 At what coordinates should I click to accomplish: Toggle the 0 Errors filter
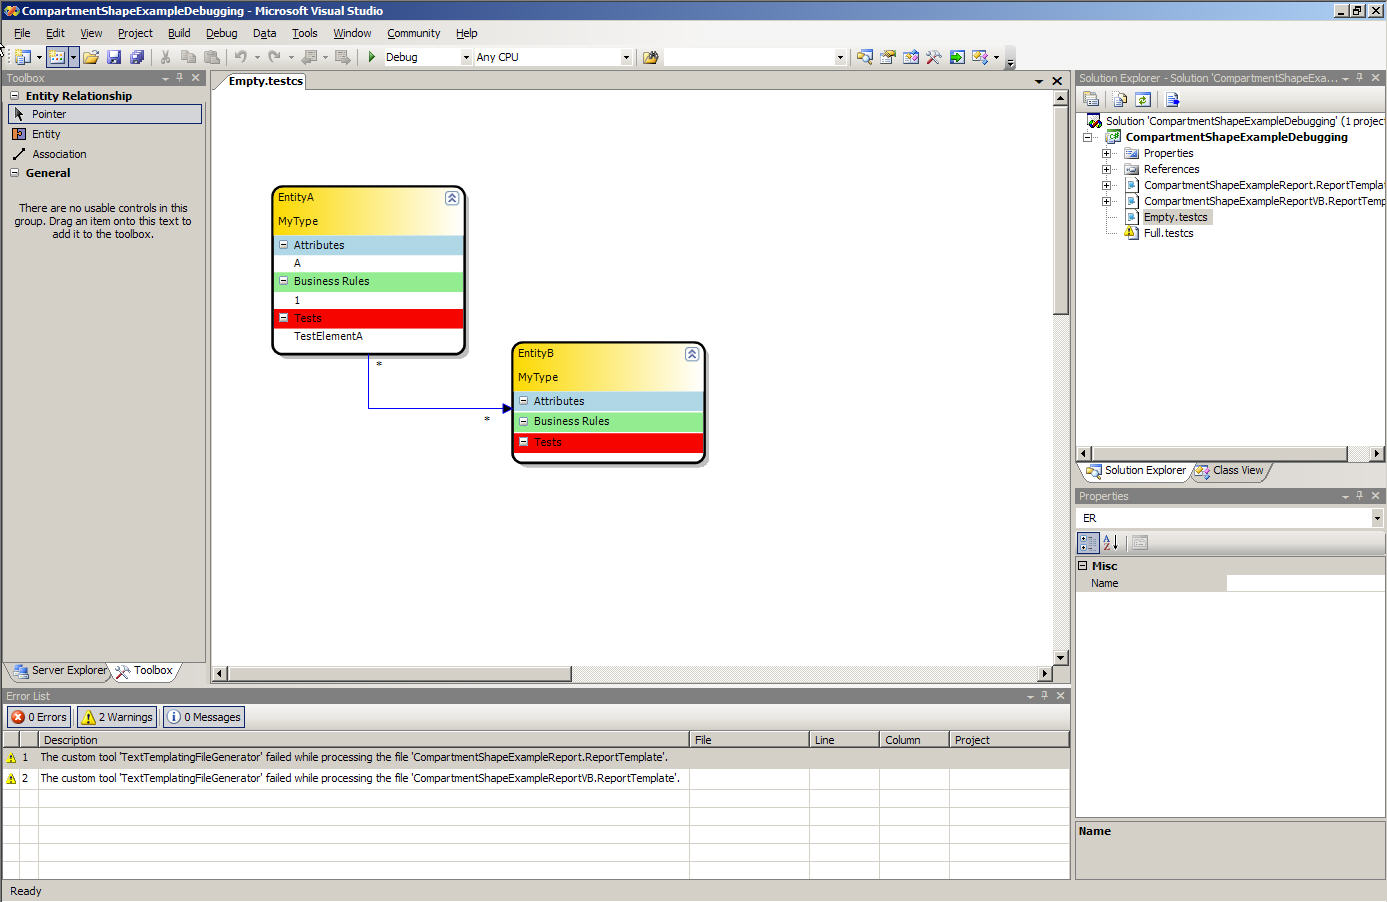pos(40,717)
